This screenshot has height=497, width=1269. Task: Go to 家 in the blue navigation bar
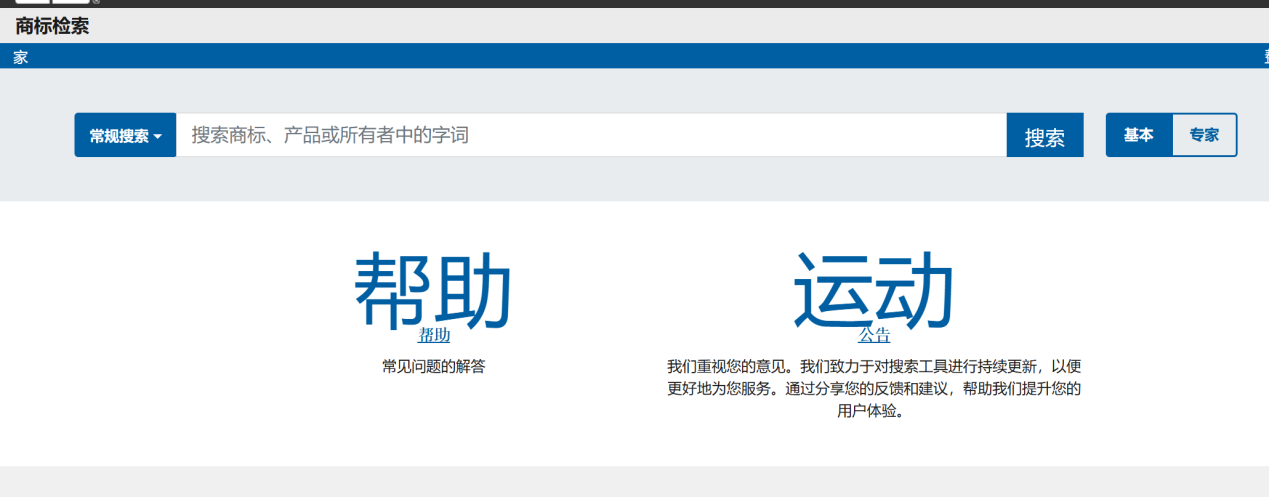[20, 57]
